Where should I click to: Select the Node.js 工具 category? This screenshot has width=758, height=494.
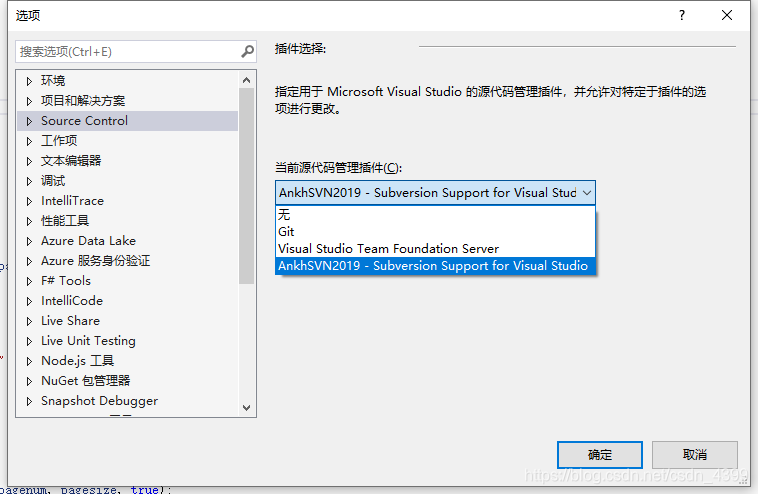pyautogui.click(x=77, y=361)
